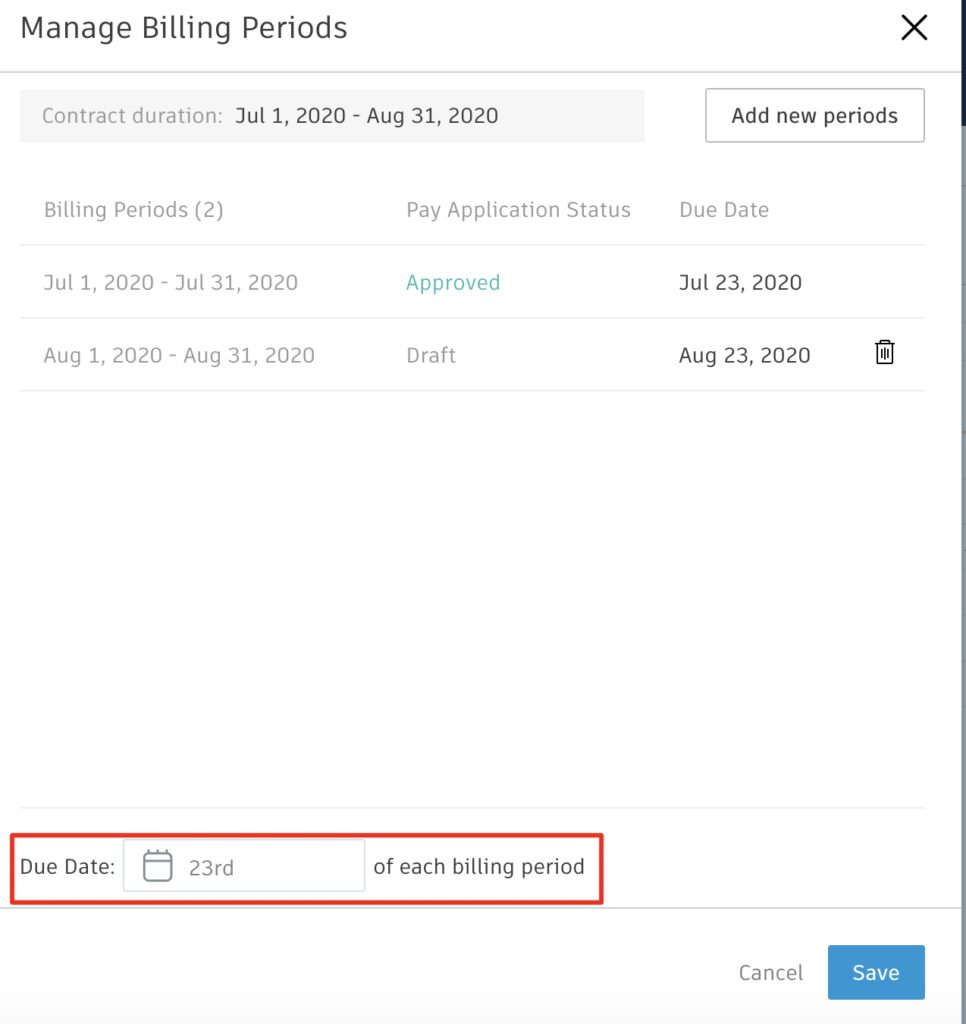
Task: Select the Jul 1, 2020 - Jul 31, 2020 period
Action: pos(170,282)
